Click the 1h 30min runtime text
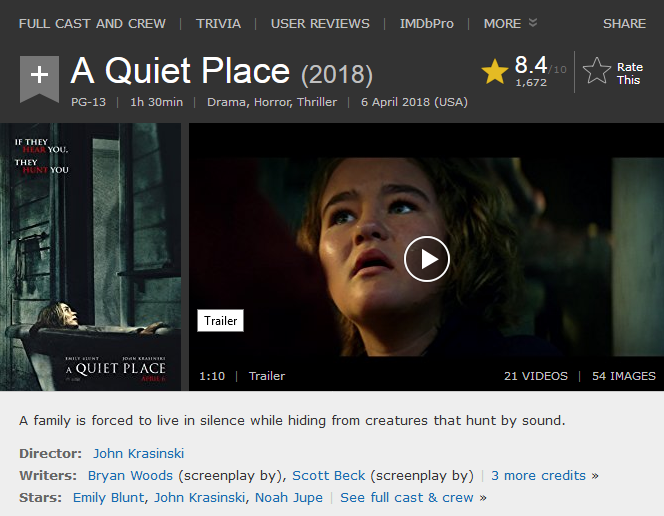 click(x=156, y=102)
